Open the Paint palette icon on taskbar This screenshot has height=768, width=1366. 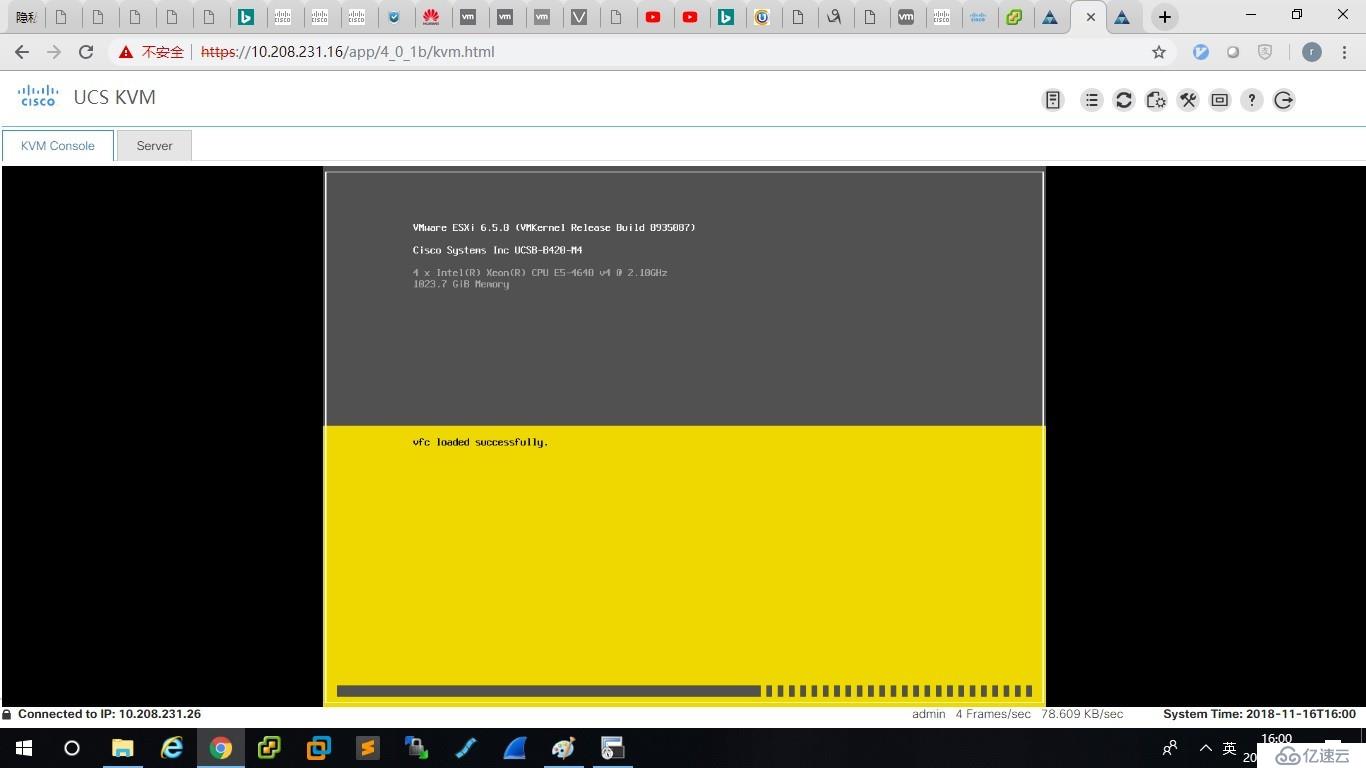pyautogui.click(x=563, y=748)
